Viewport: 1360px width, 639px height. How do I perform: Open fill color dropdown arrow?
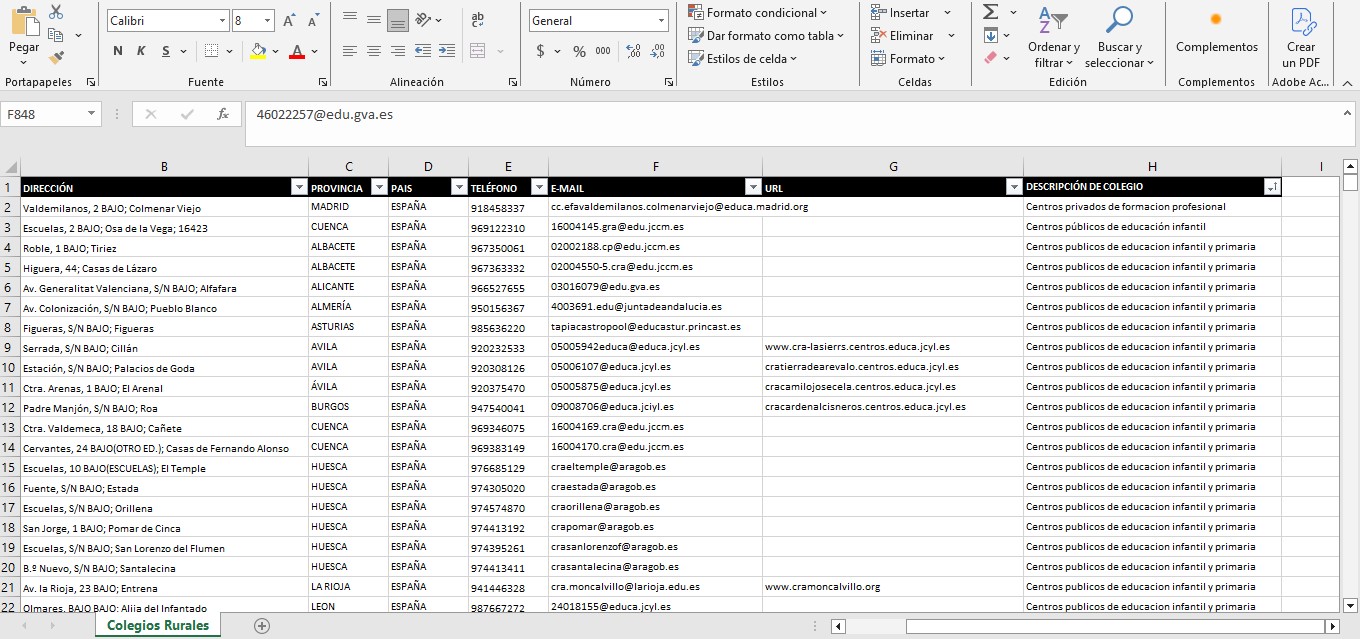tap(275, 51)
